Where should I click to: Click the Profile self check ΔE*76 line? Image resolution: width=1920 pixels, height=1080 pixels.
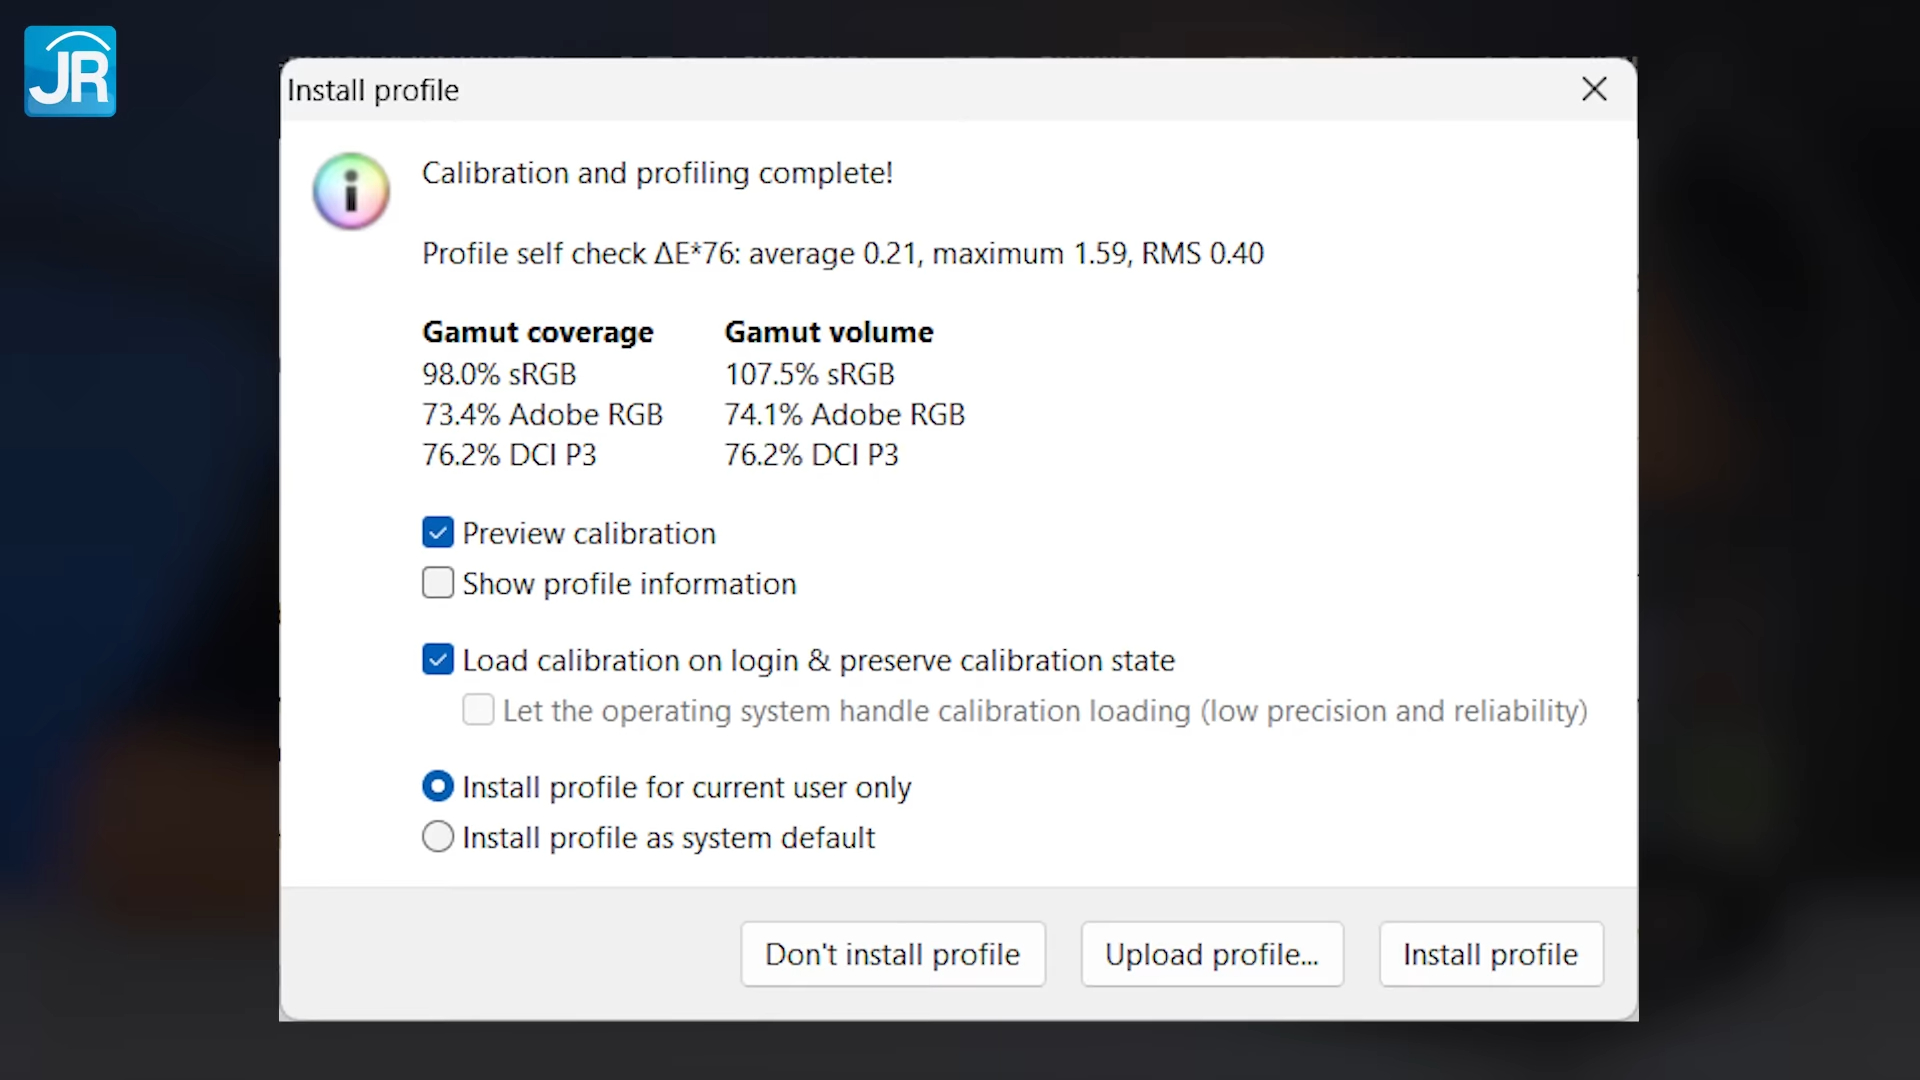click(843, 253)
